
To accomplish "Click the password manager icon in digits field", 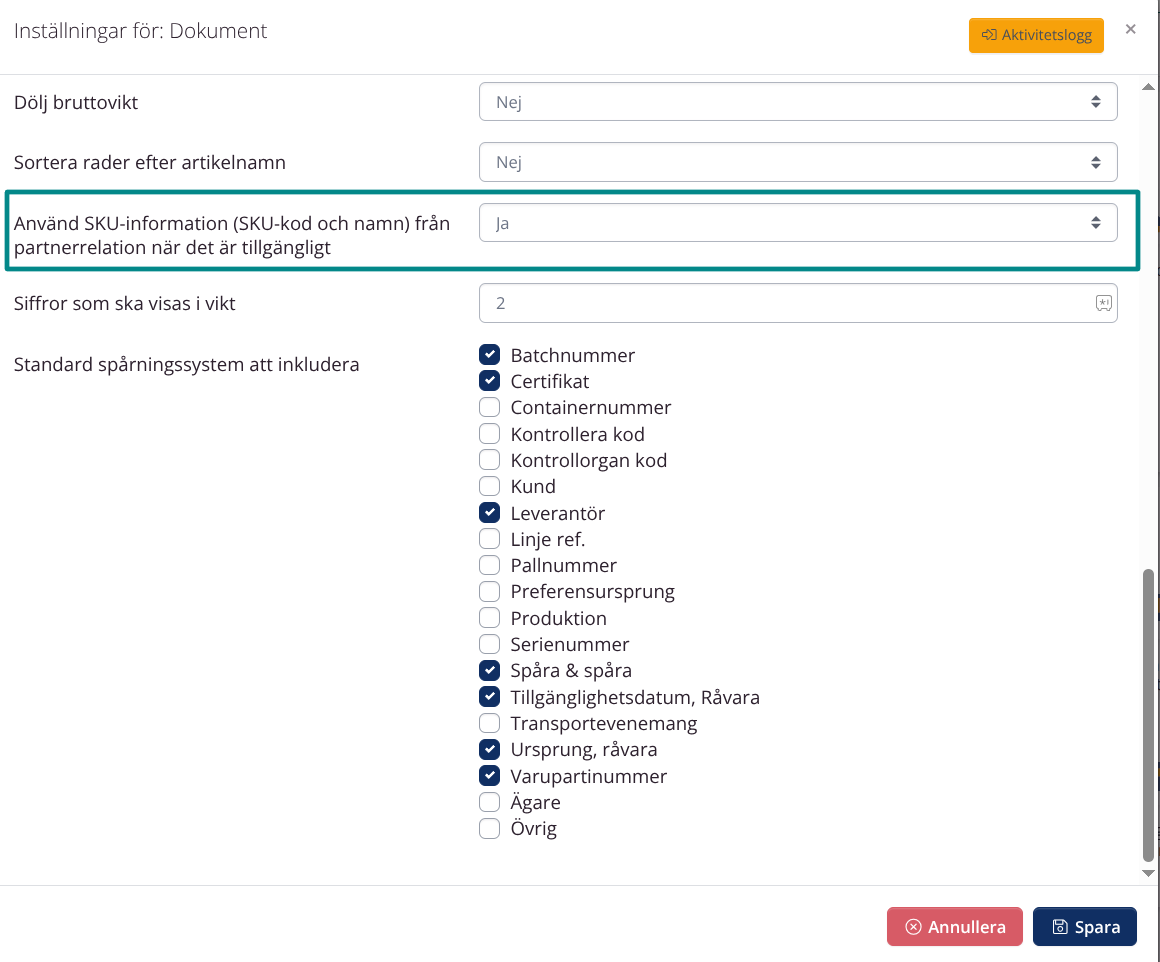I will 1103,303.
